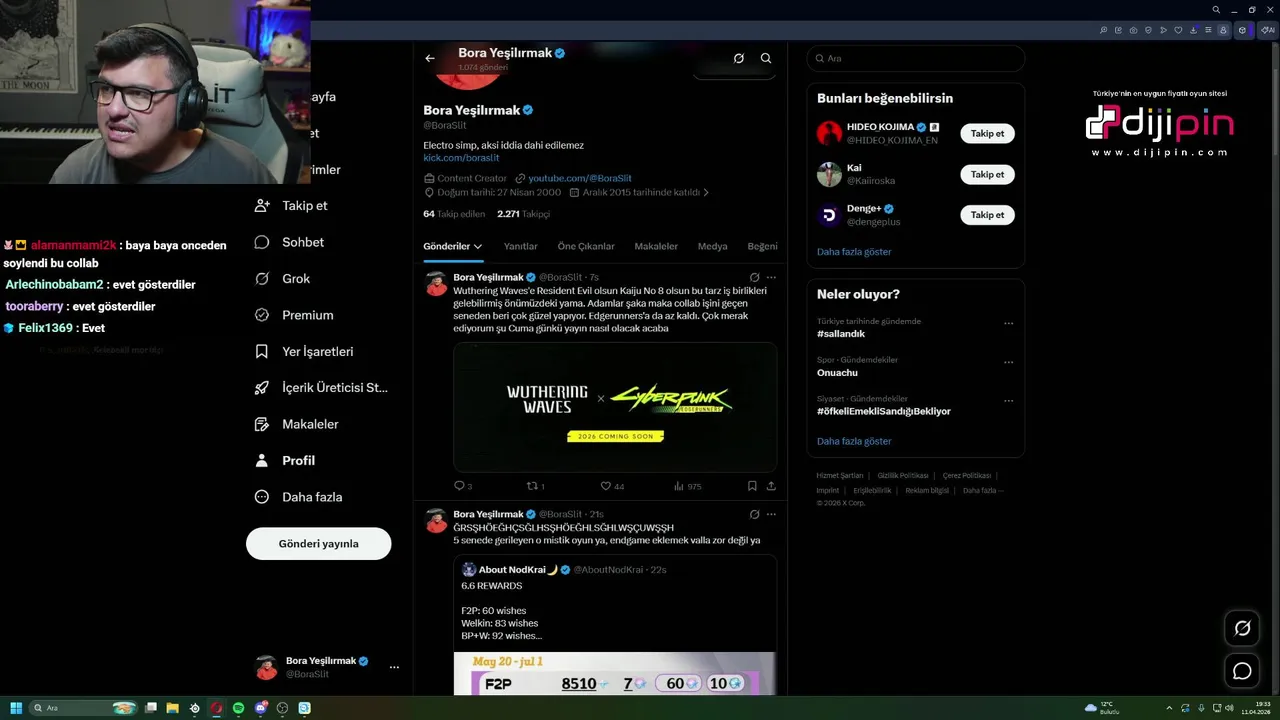Viewport: 1280px width, 720px height.
Task: Open #sallandık trend options dots
Action: coord(1008,323)
